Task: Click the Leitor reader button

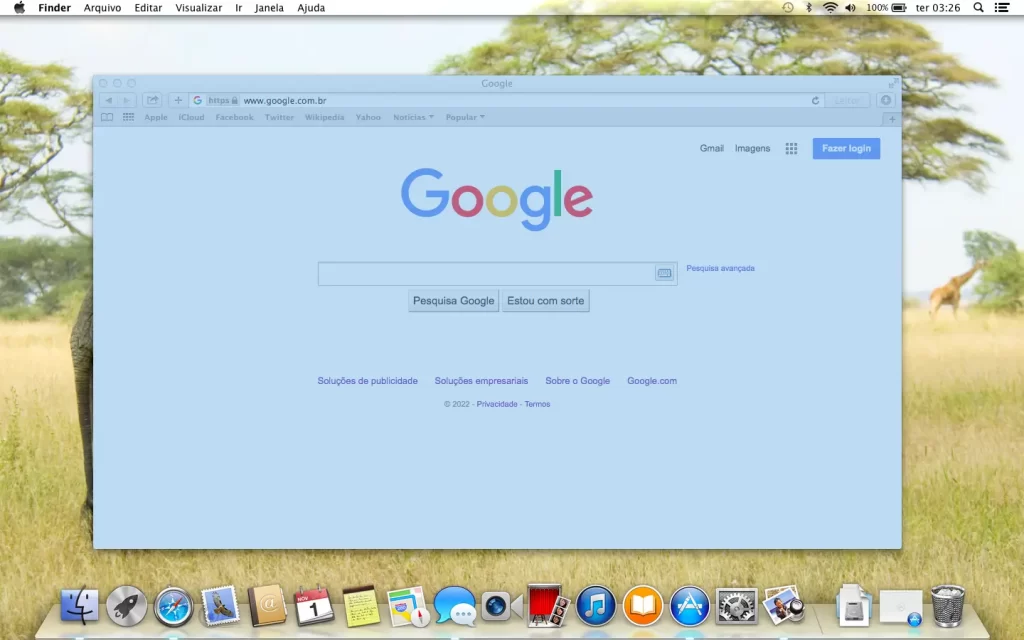Action: pos(847,101)
